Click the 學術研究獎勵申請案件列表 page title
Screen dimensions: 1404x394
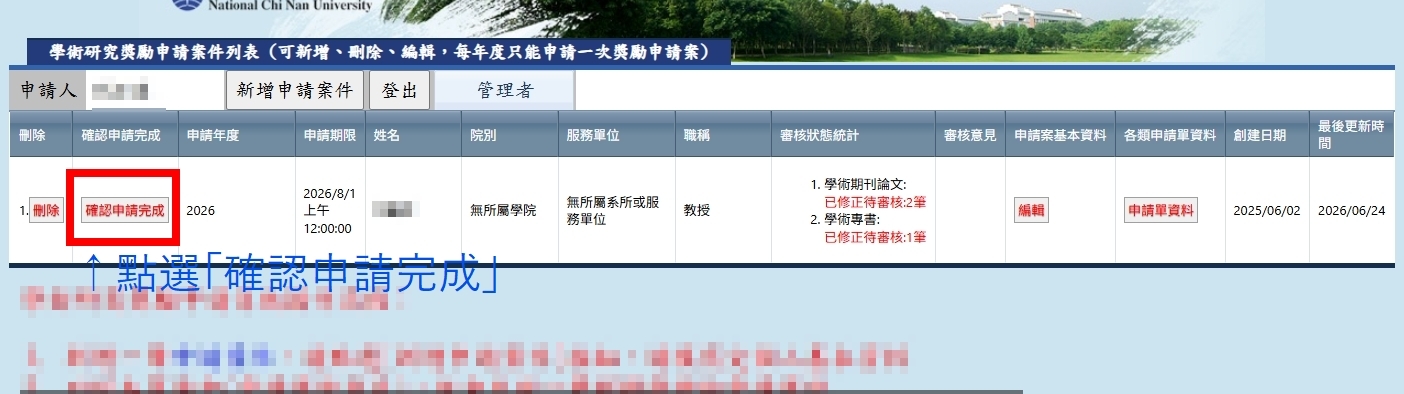380,51
